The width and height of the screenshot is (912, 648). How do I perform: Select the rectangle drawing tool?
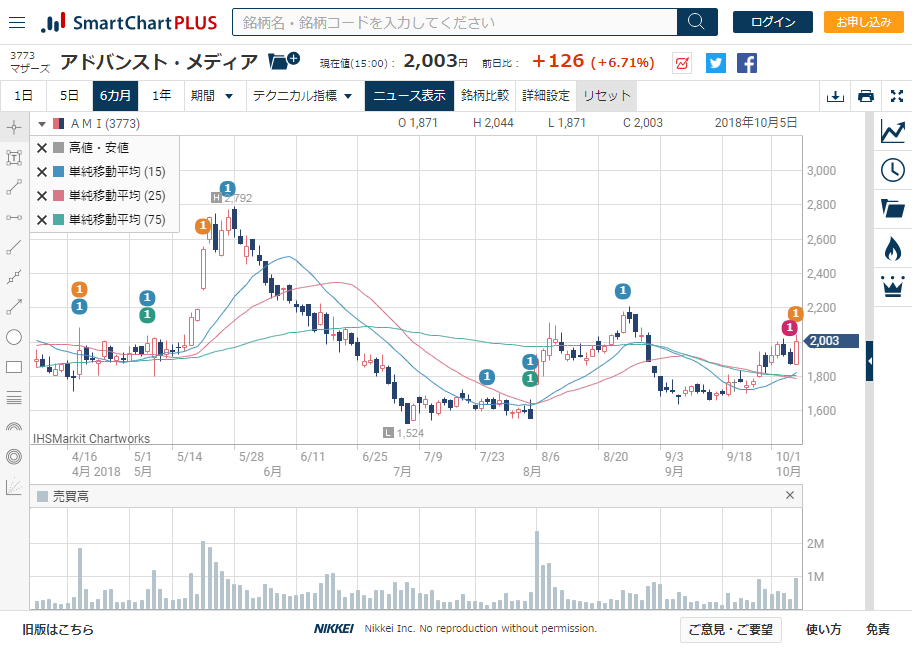pos(14,367)
